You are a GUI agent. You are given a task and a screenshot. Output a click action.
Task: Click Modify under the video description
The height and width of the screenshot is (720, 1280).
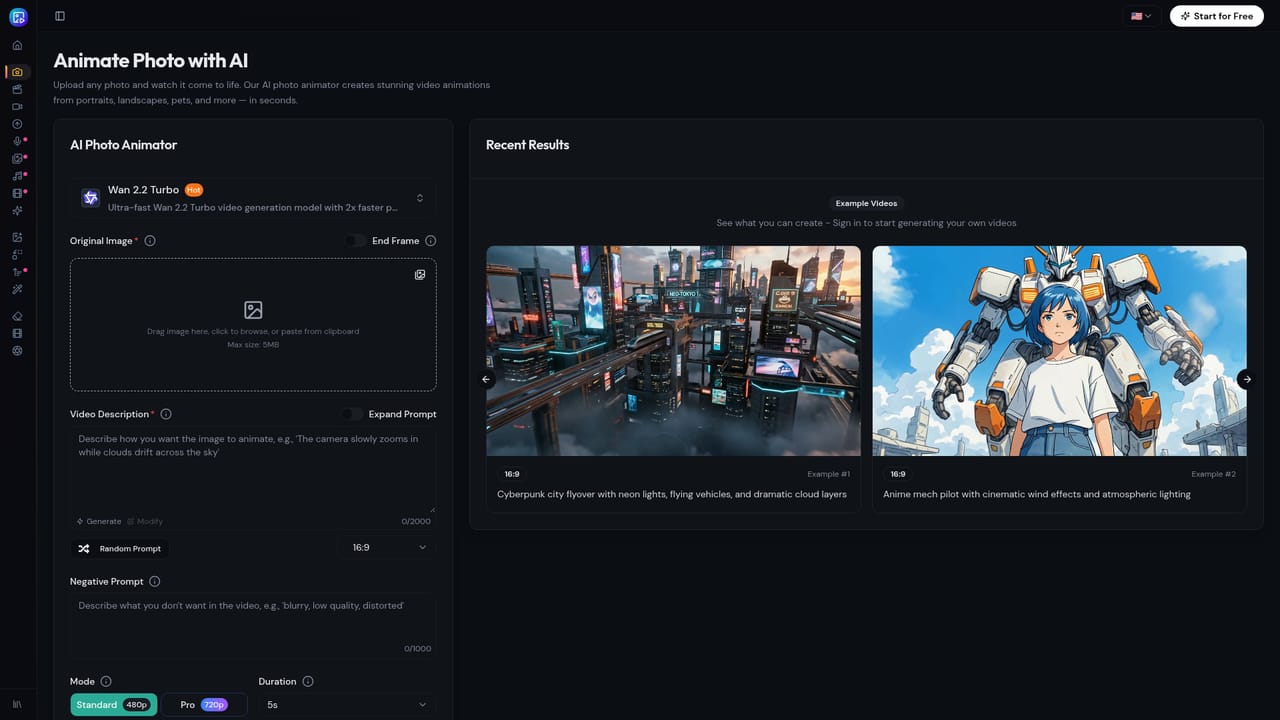[x=144, y=521]
